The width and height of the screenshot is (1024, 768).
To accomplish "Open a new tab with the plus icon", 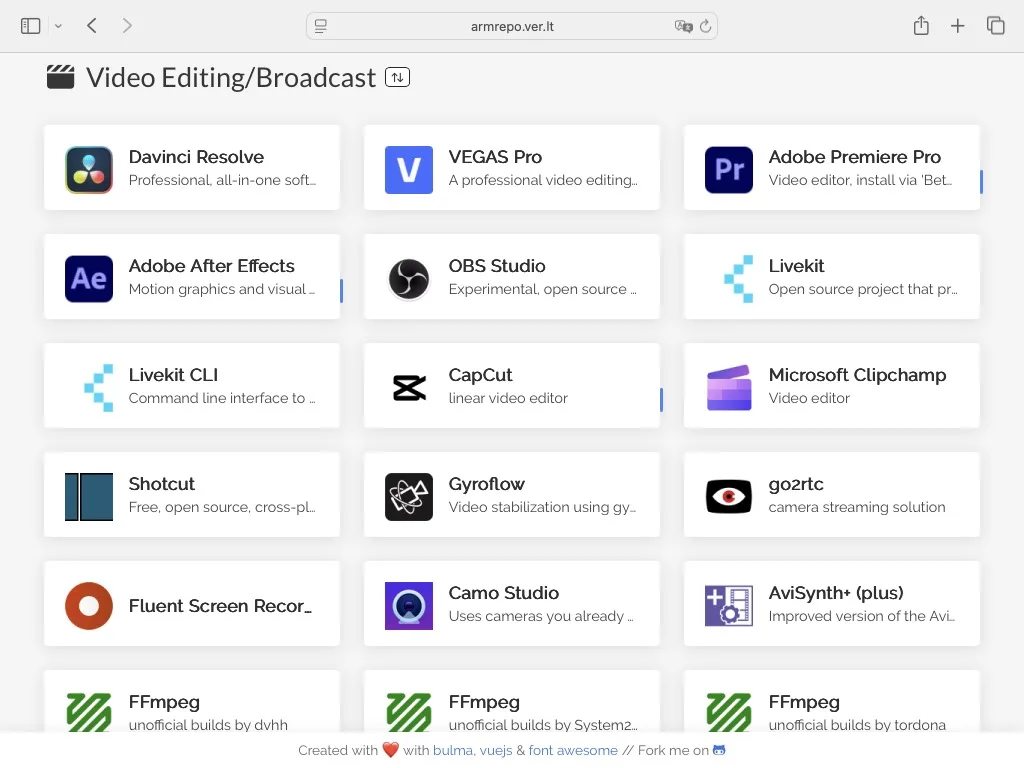I will click(957, 26).
